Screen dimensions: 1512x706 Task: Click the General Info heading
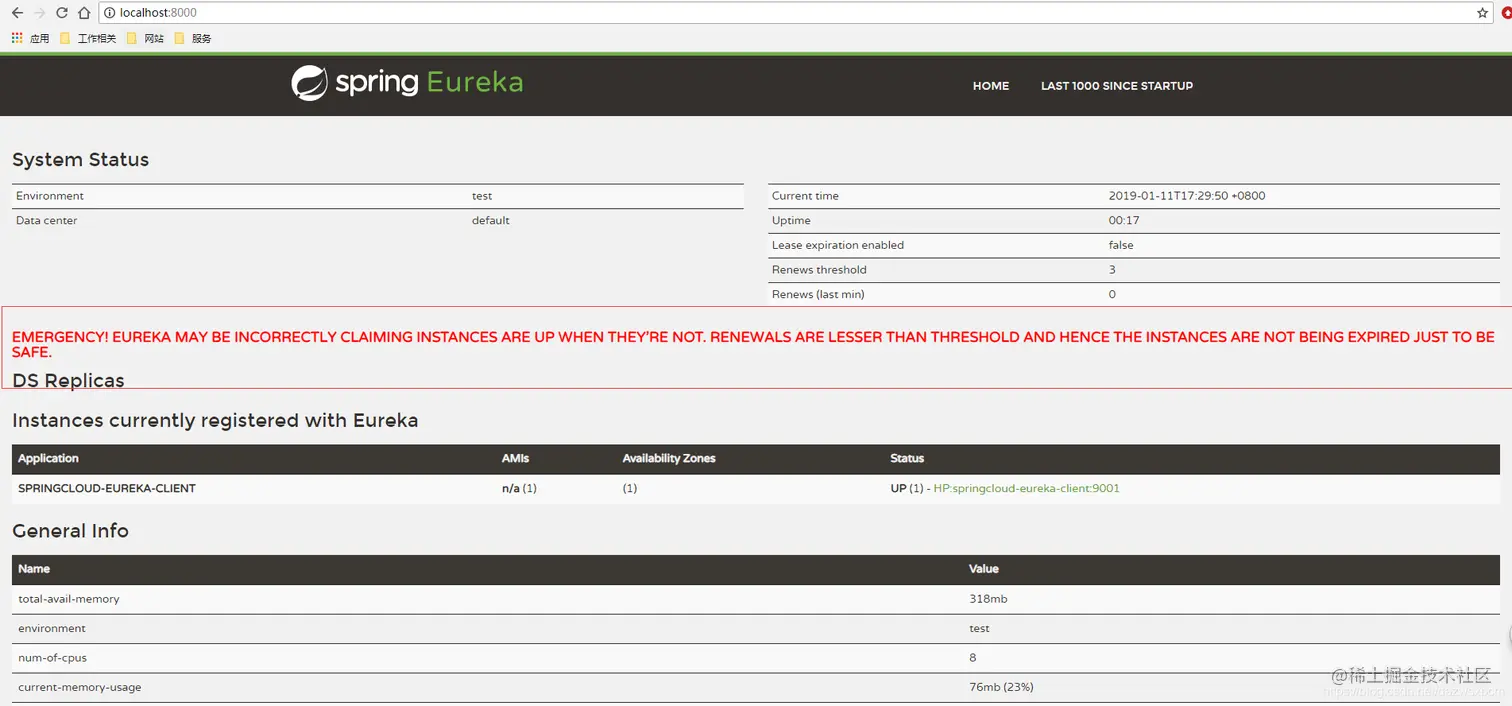pos(70,531)
